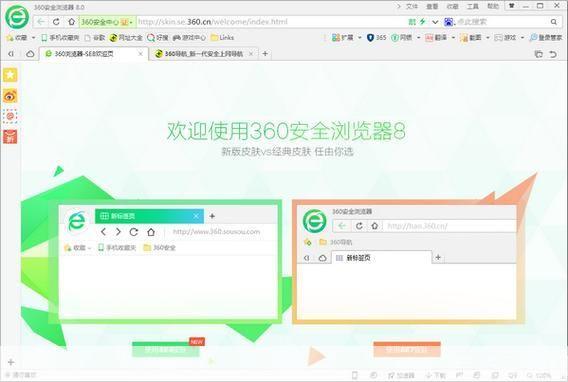Image resolution: width=568 pixels, height=382 pixels.
Task: Click the 网银 online banking item
Action: pos(402,38)
